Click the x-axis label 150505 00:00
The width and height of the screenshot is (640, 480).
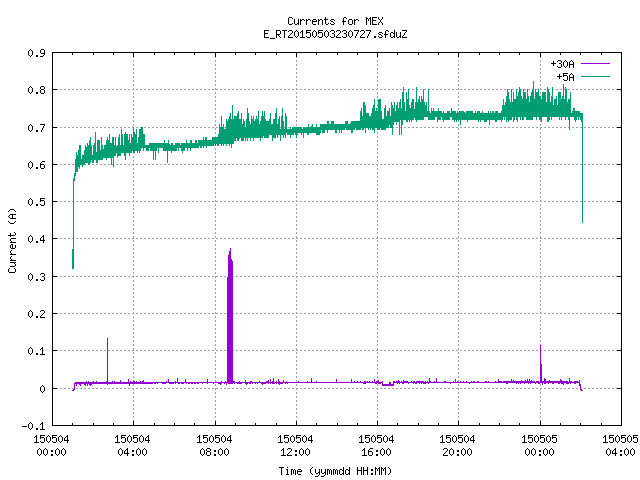pos(539,446)
